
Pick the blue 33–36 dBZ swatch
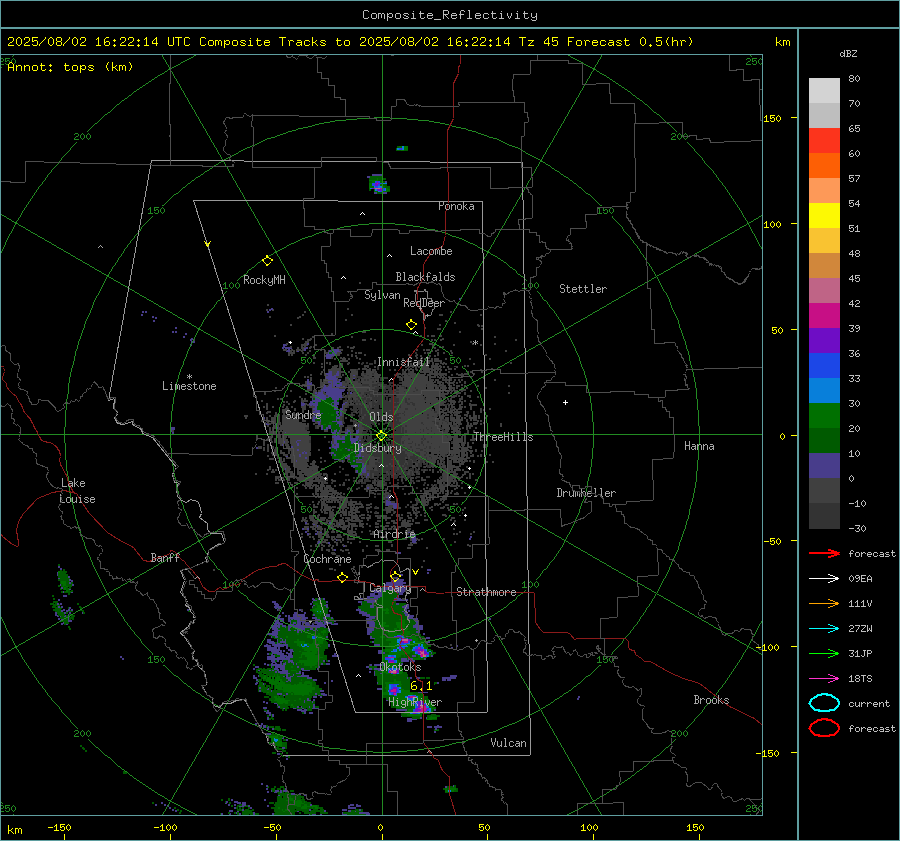(824, 366)
